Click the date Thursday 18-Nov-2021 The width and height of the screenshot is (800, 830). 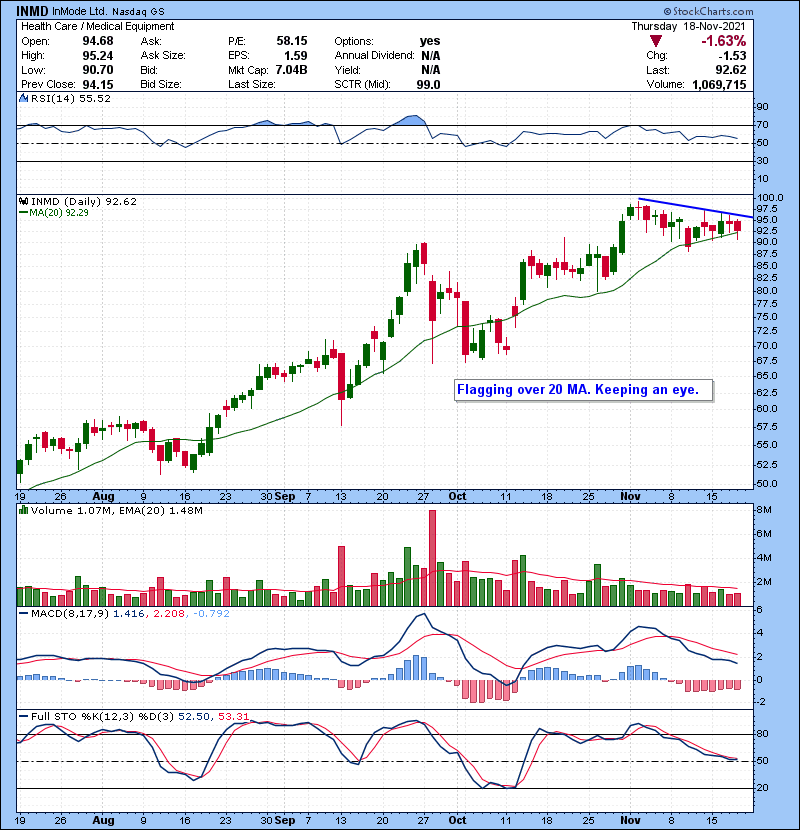(688, 26)
